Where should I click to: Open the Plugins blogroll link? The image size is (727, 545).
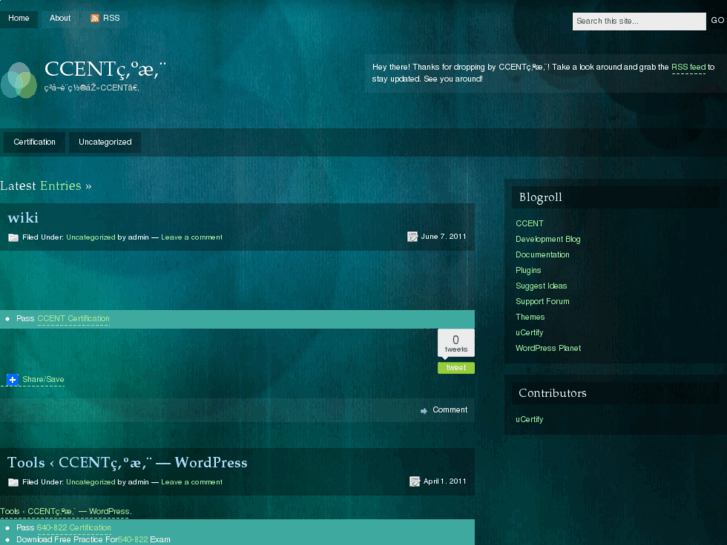tap(528, 270)
